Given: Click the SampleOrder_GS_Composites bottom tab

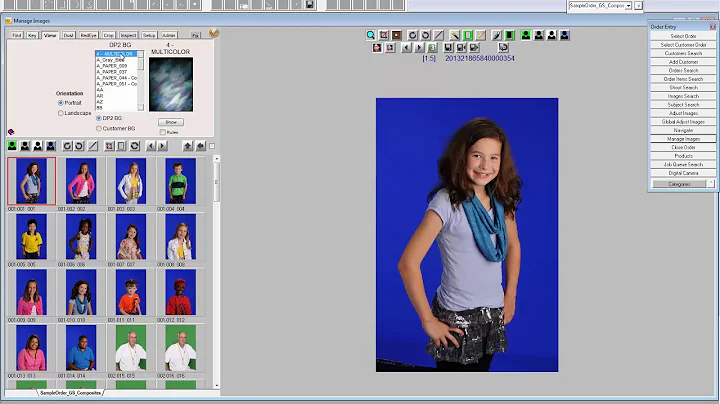Looking at the screenshot, I should tap(70, 393).
